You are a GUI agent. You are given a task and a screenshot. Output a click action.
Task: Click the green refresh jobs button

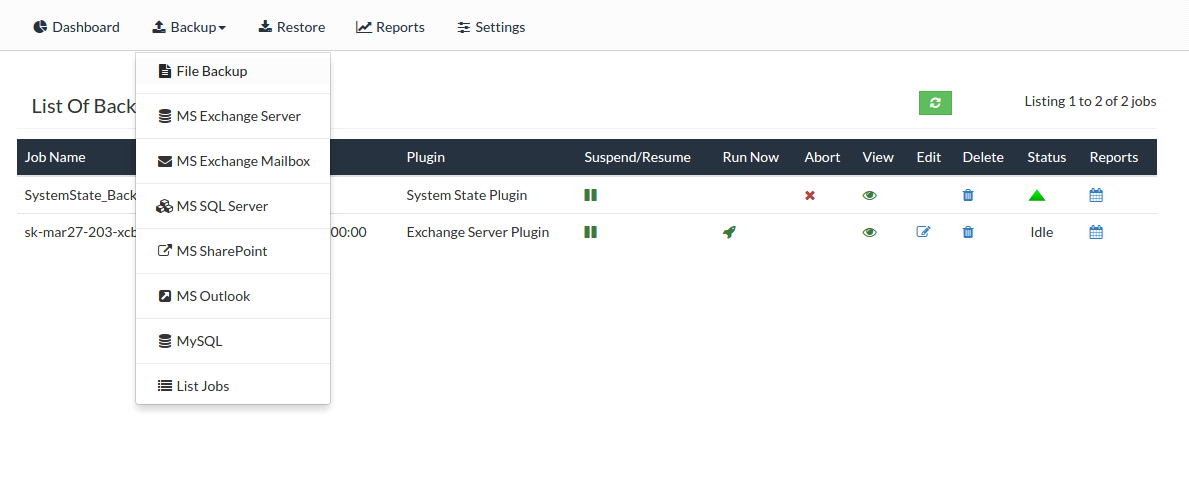tap(935, 103)
